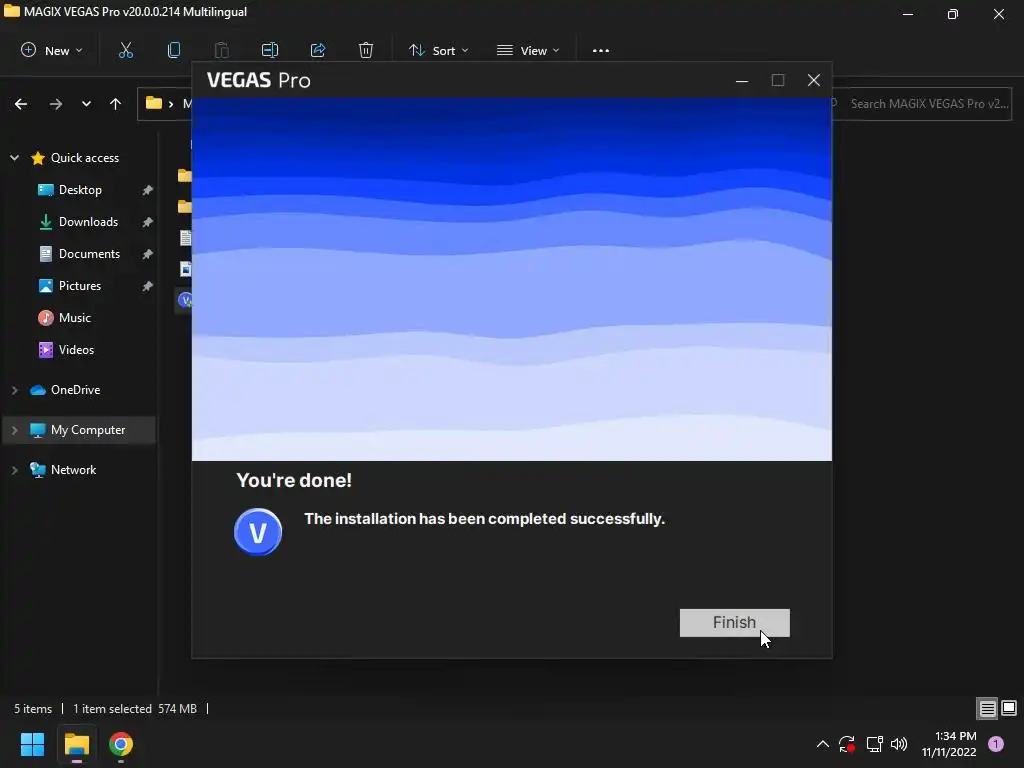Click the Cut scissors icon in Explorer toolbar
This screenshot has height=768, width=1024.
(x=125, y=50)
